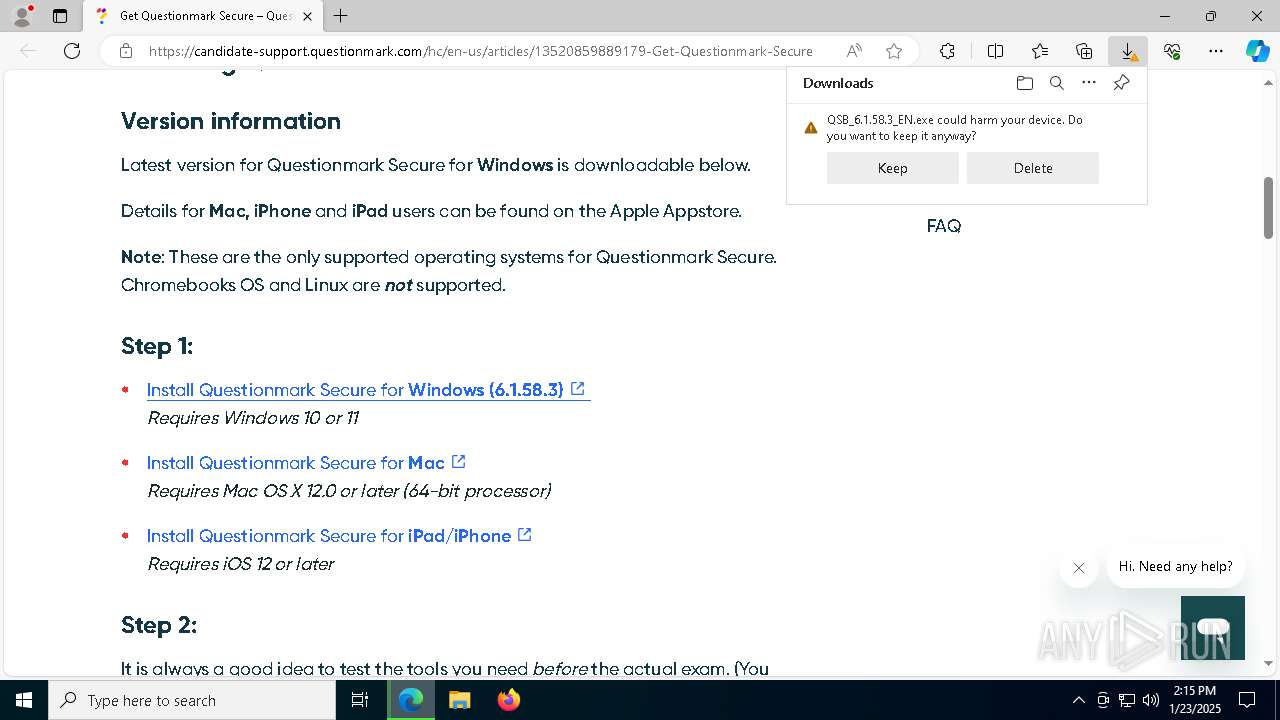The image size is (1280, 720).
Task: Click the address bar URL field
Action: [x=480, y=51]
